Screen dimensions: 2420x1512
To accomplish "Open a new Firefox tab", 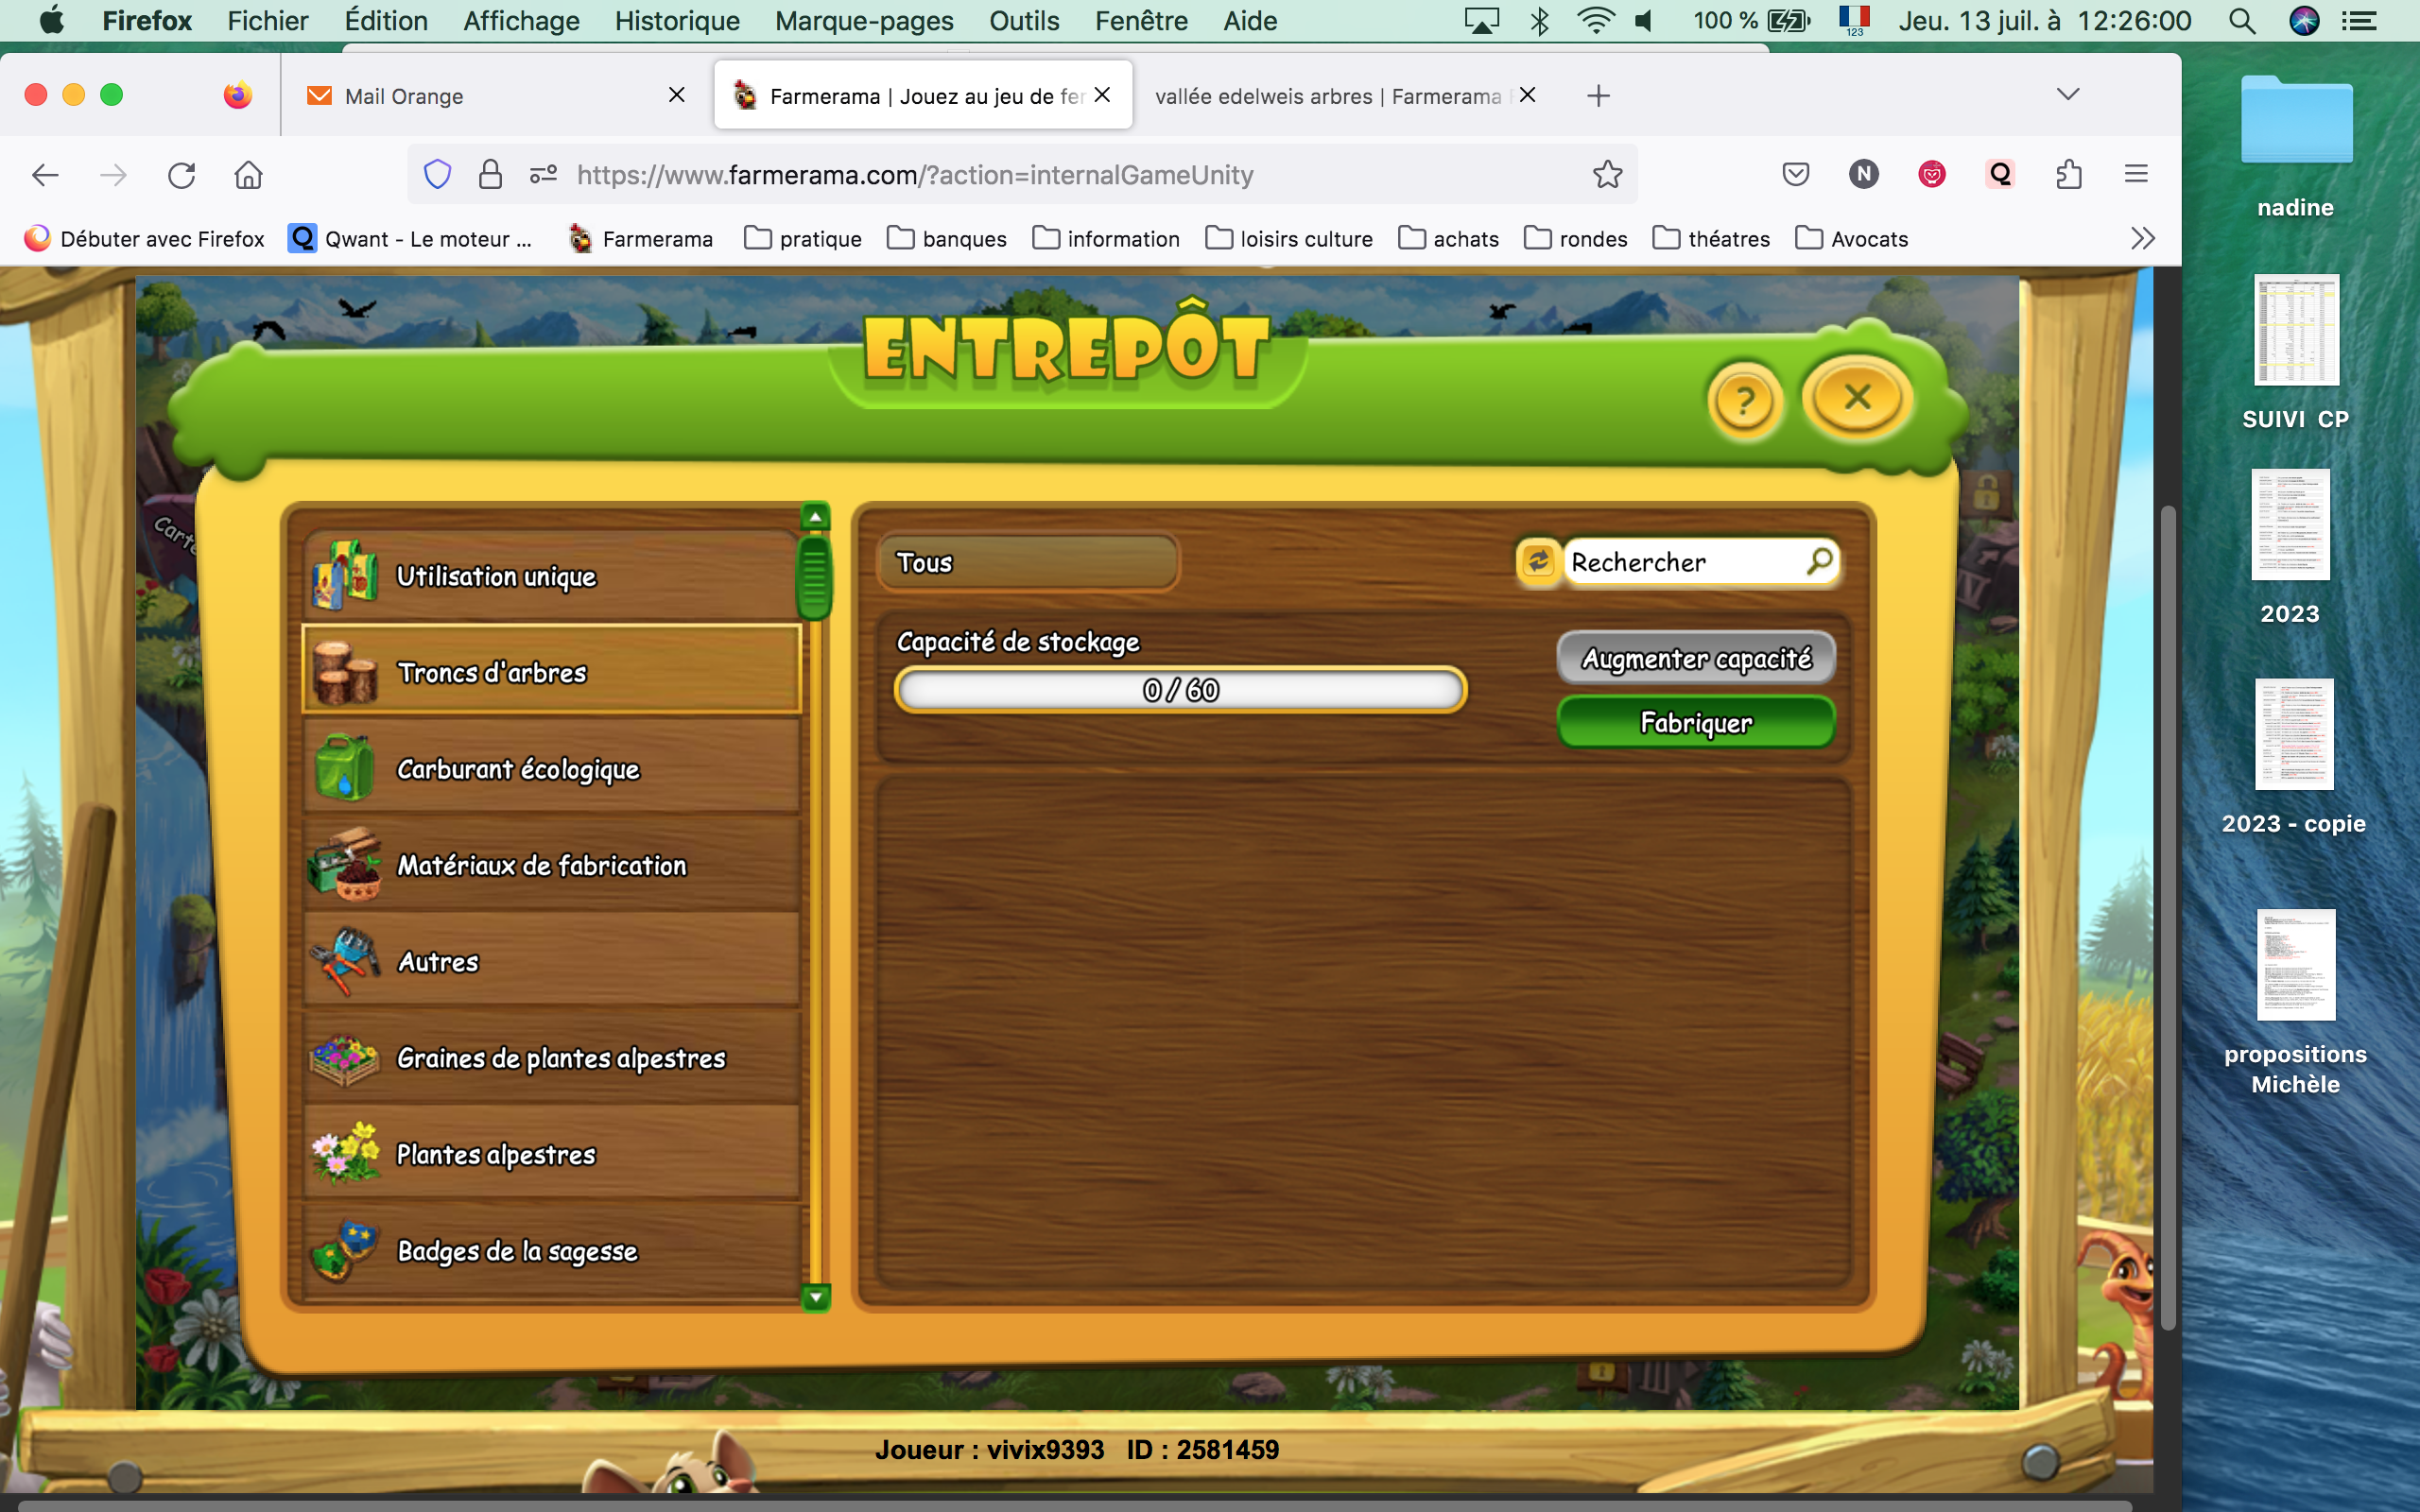I will (1598, 96).
